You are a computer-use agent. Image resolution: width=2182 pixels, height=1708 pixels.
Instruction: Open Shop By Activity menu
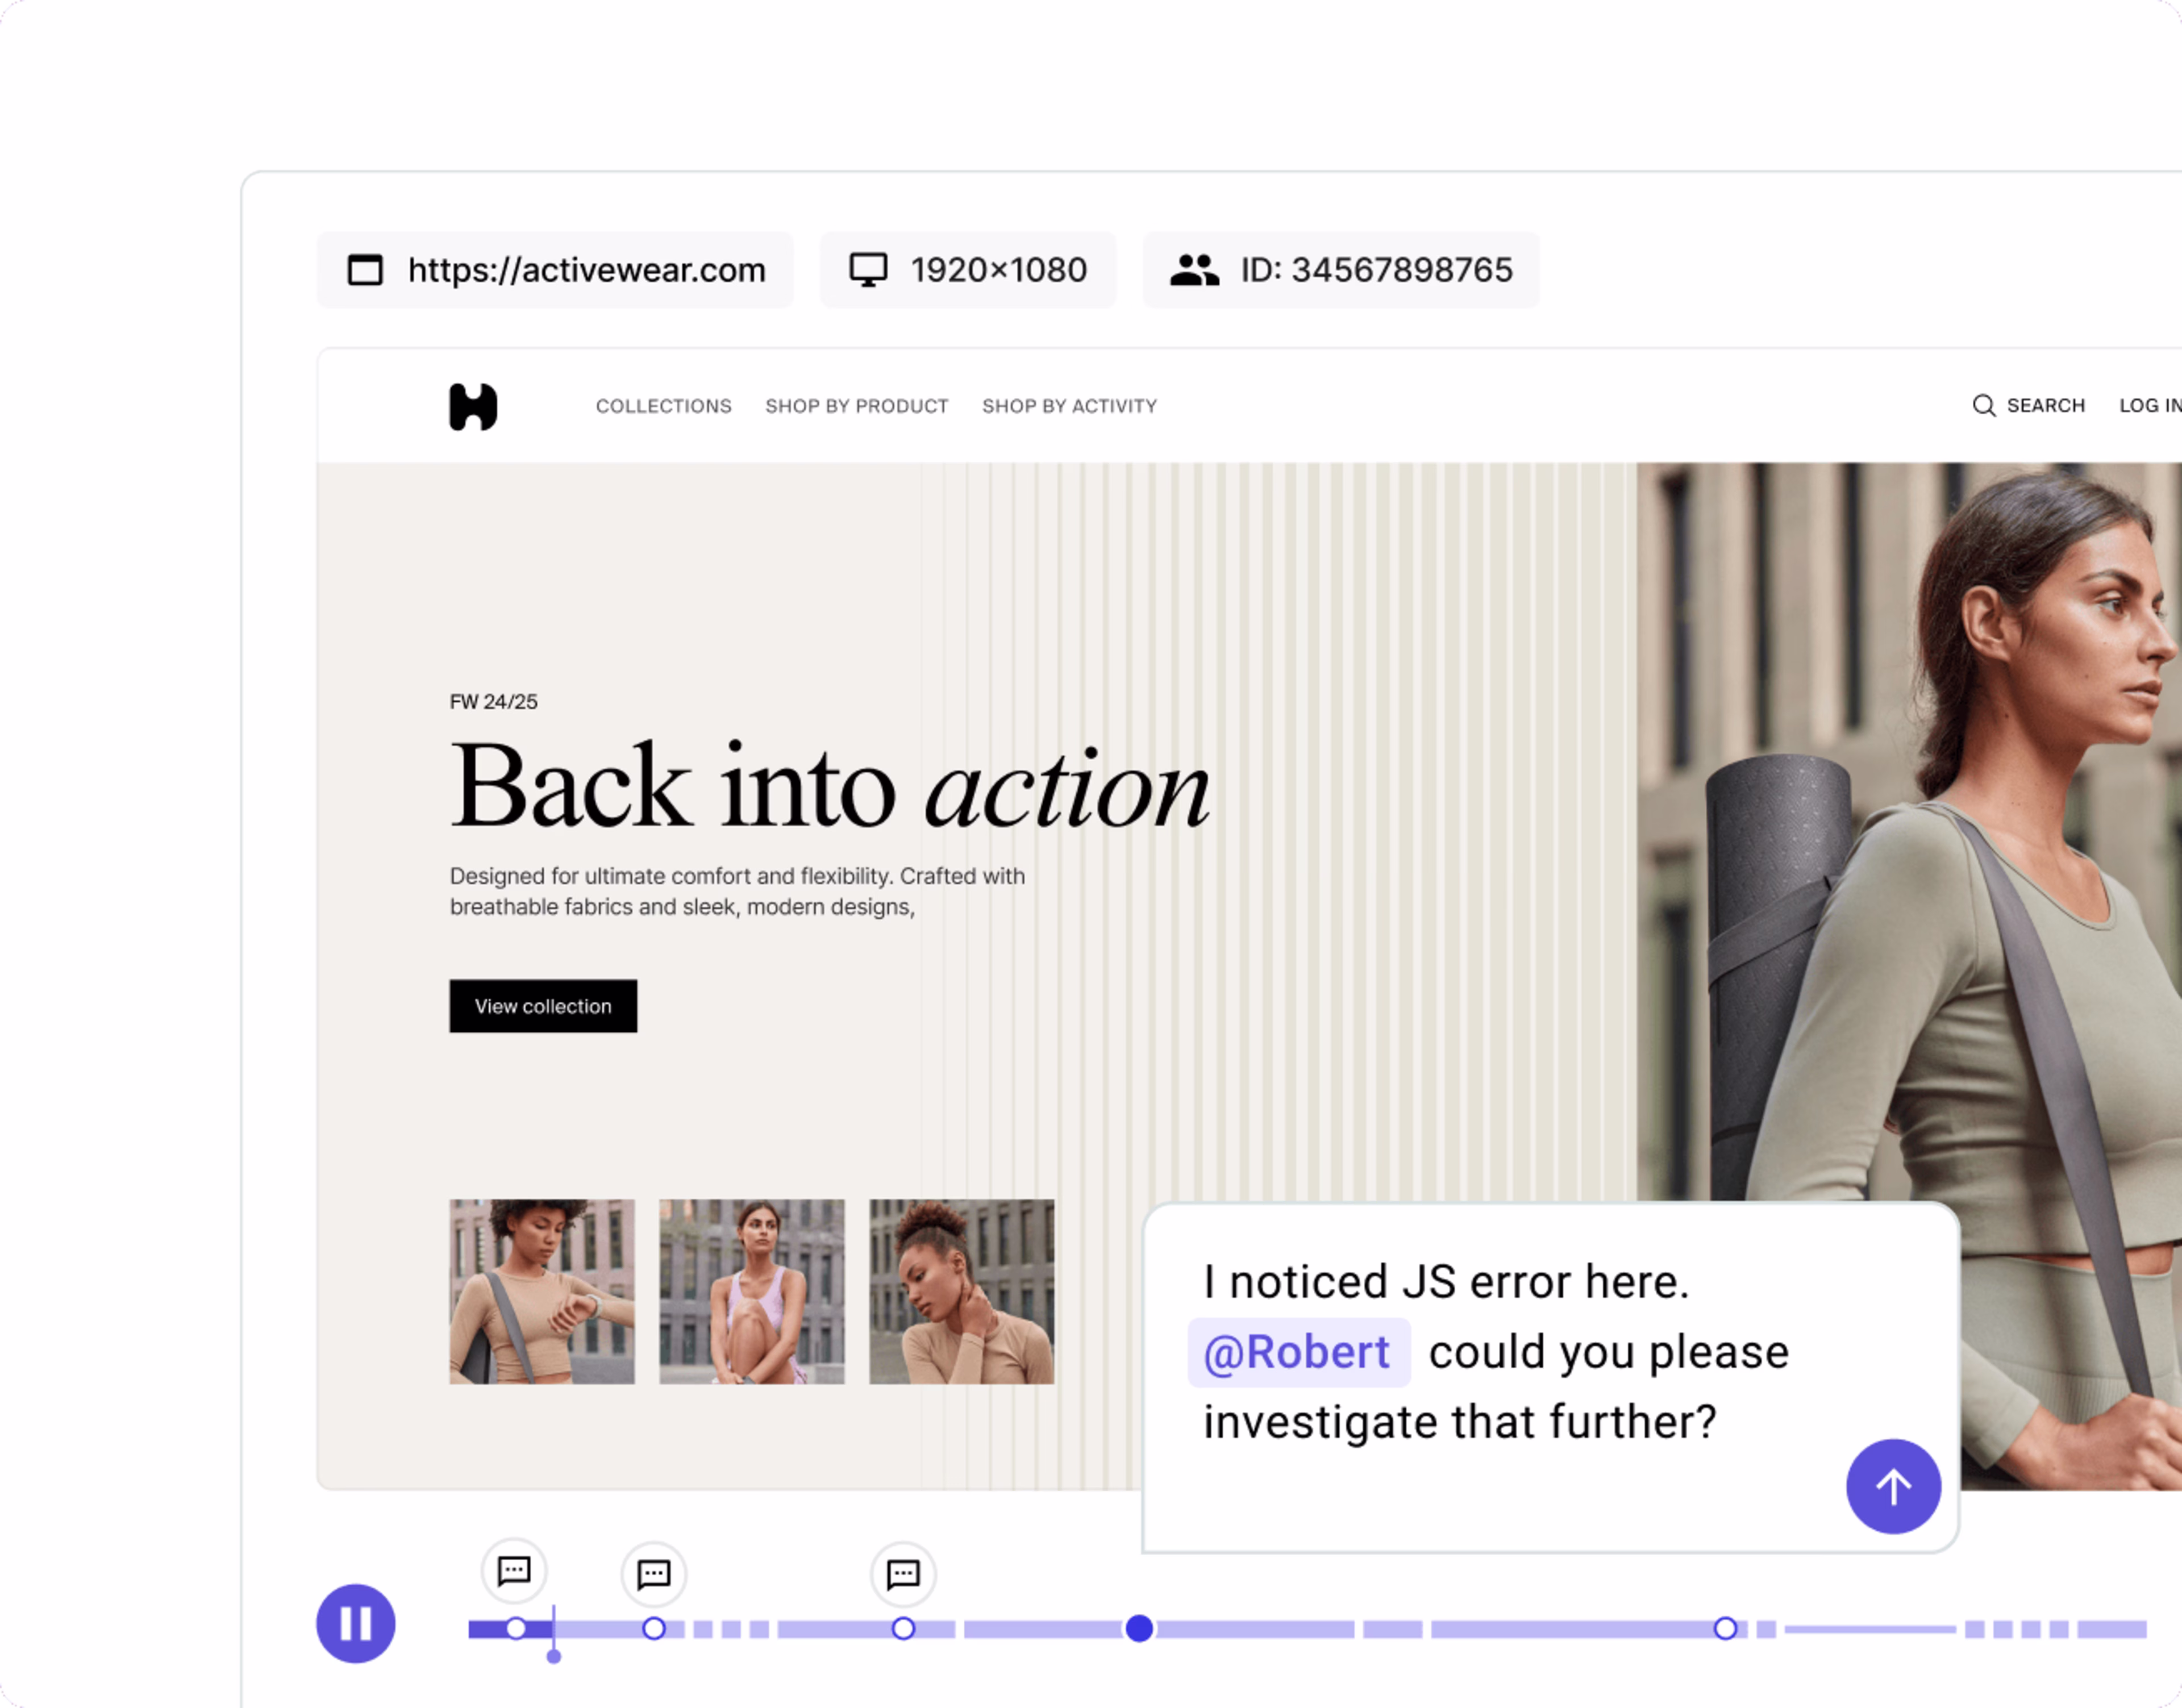[1069, 406]
